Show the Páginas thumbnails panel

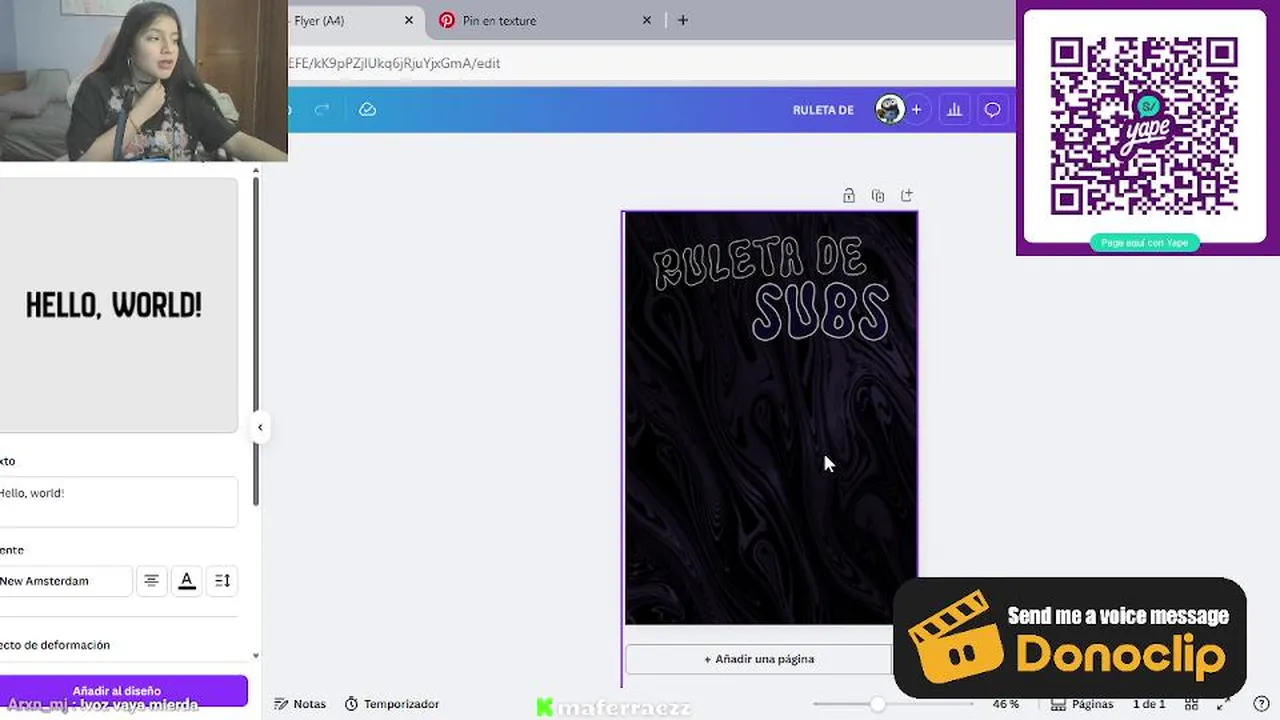[x=1082, y=704]
